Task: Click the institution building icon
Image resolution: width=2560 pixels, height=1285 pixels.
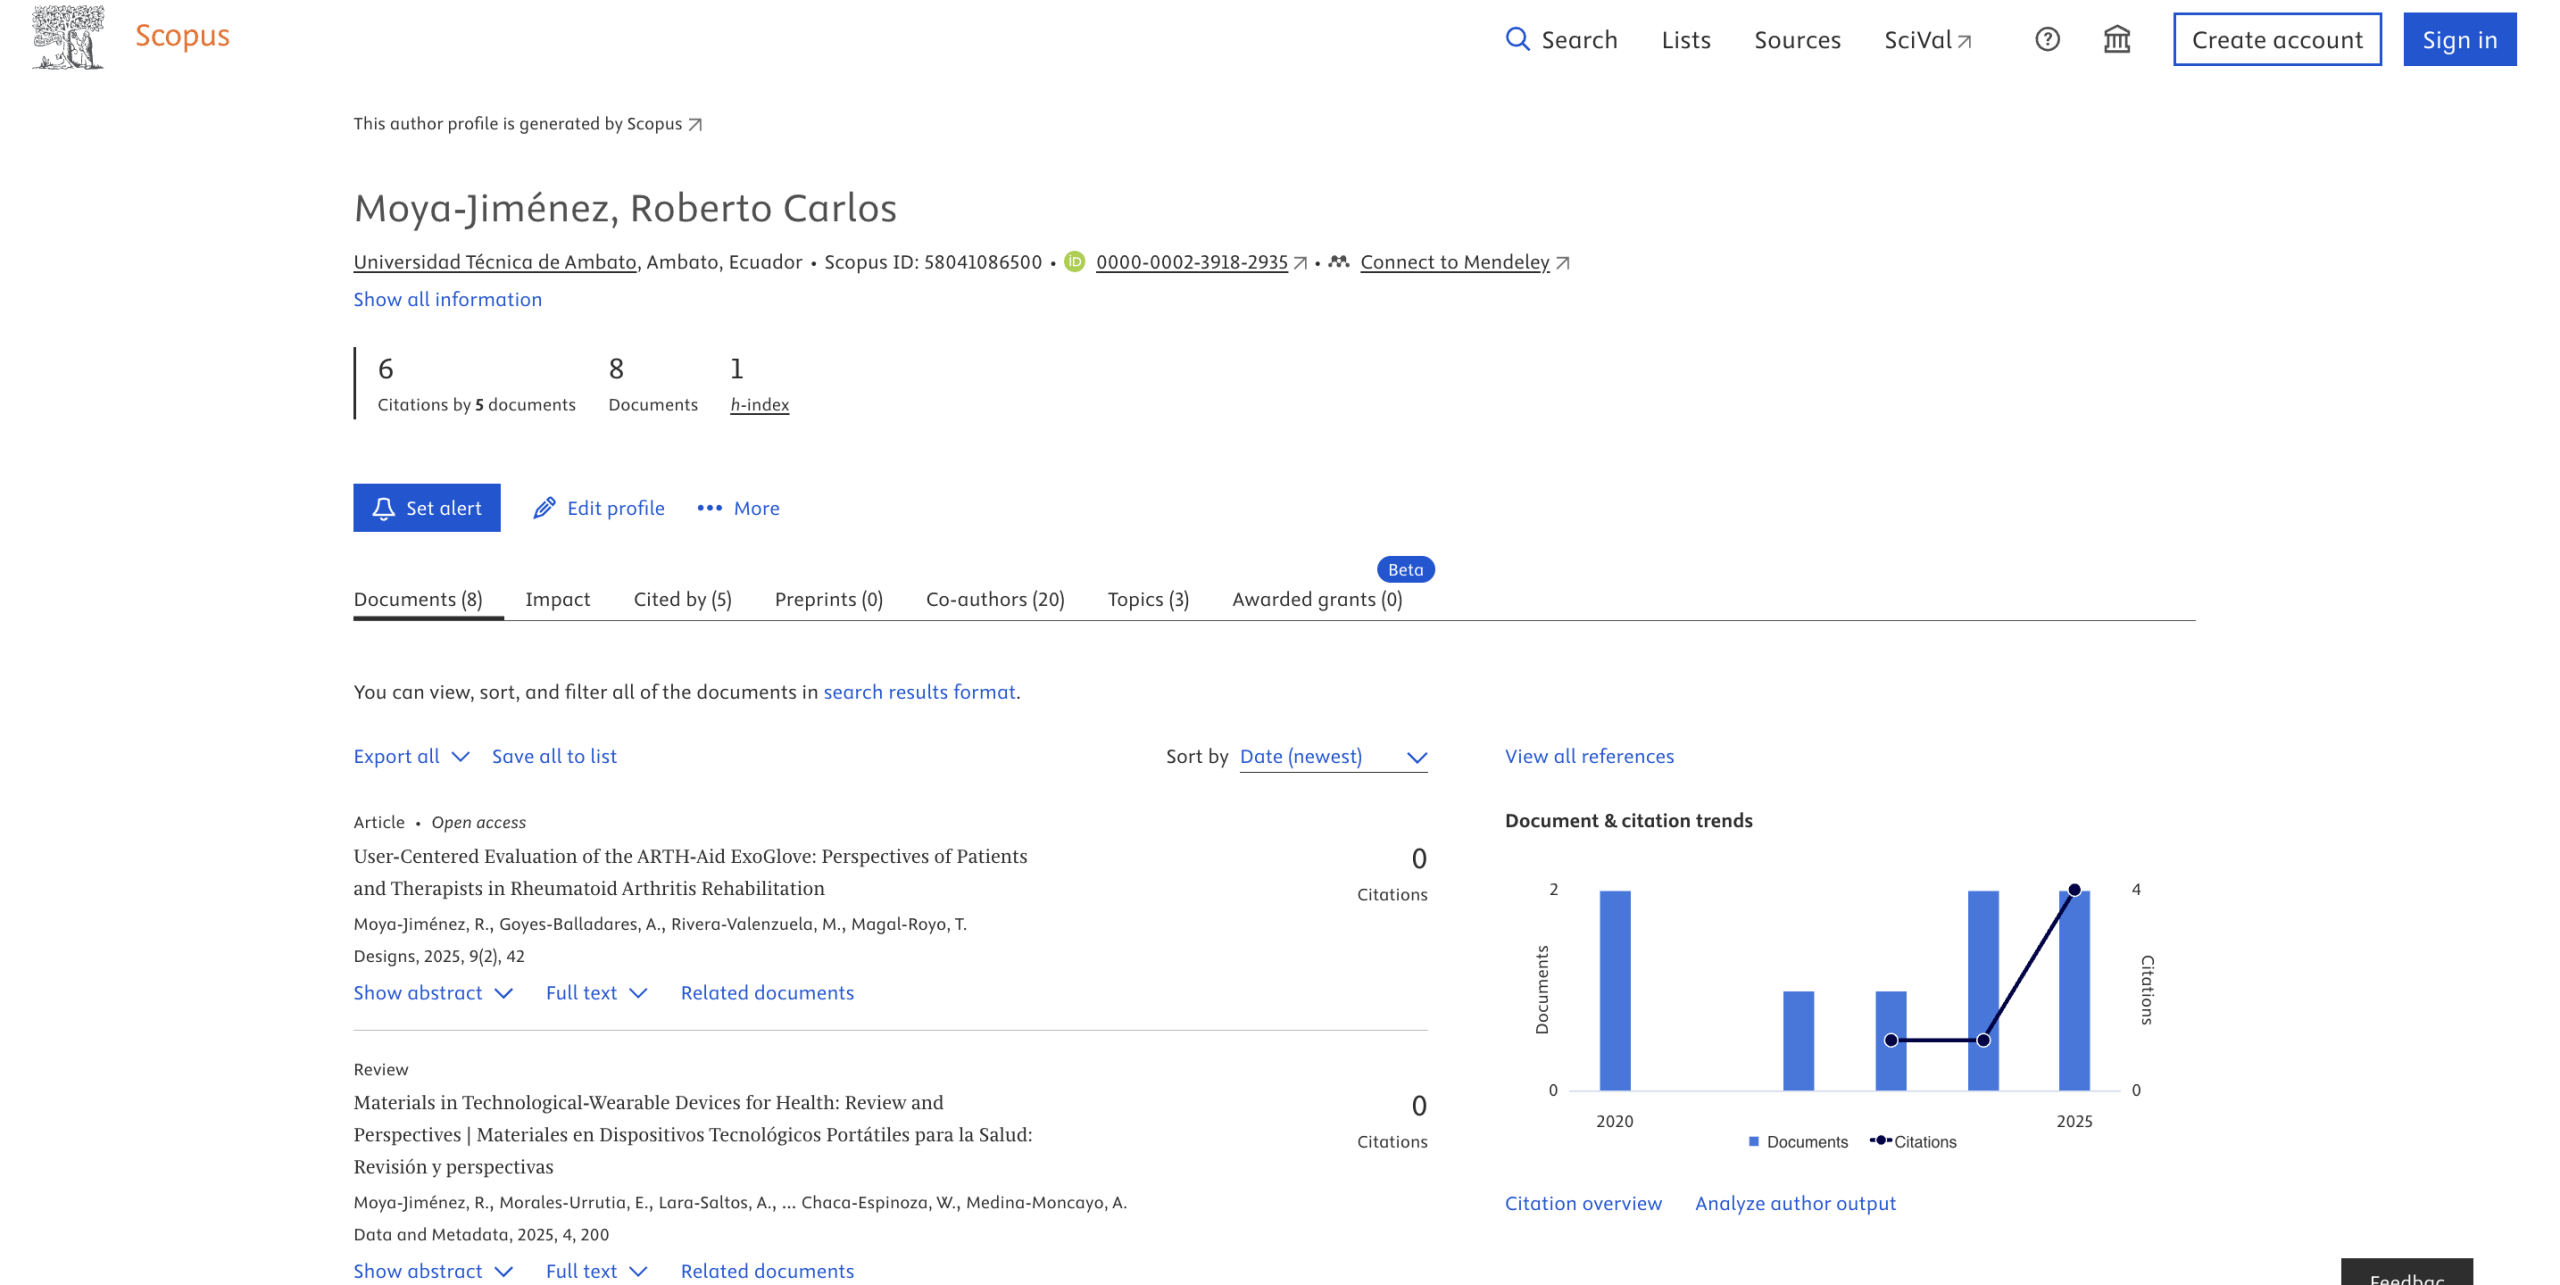Action: (2116, 39)
